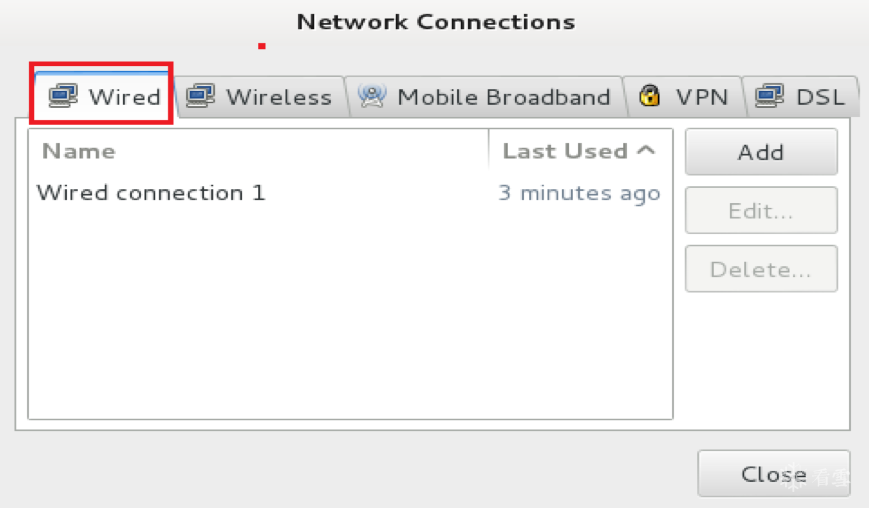Image resolution: width=869 pixels, height=508 pixels.
Task: Select the Mobile Broadband tab
Action: point(503,97)
